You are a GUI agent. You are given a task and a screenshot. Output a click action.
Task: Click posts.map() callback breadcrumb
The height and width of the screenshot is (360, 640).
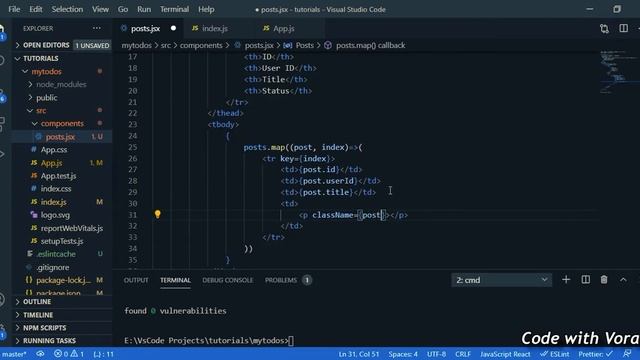coord(371,45)
